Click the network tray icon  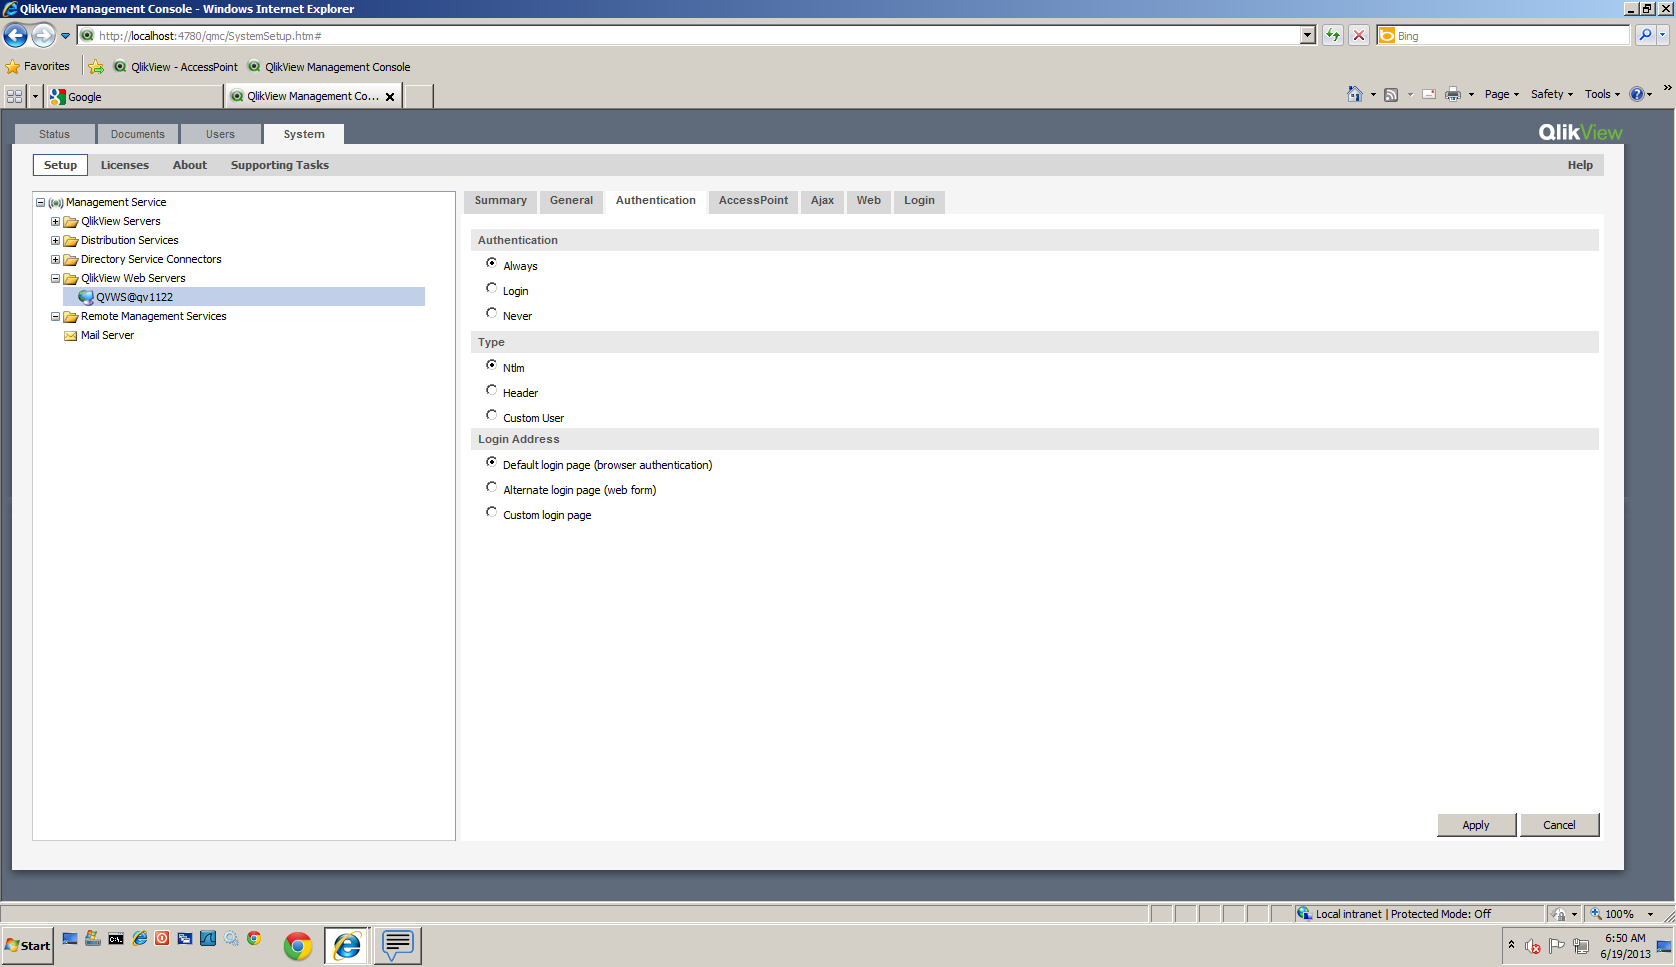[1581, 946]
